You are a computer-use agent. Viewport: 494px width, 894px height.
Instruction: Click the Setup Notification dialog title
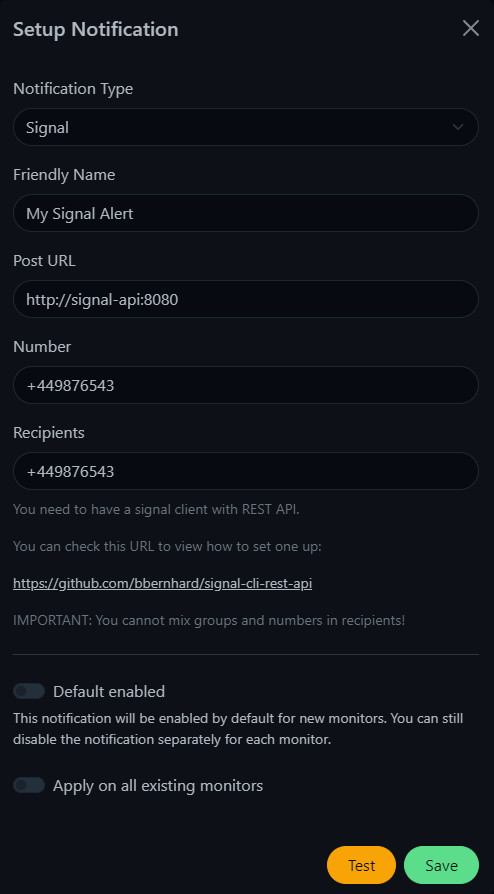click(x=96, y=29)
